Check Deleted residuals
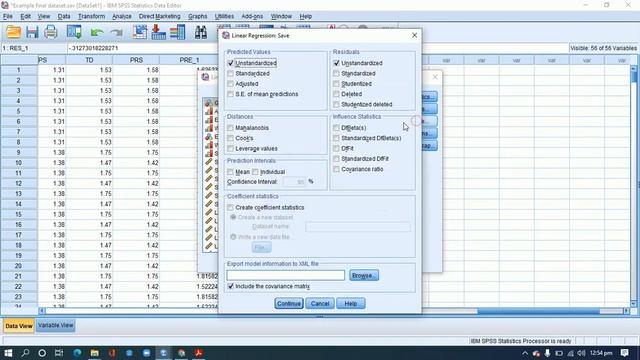 point(336,94)
